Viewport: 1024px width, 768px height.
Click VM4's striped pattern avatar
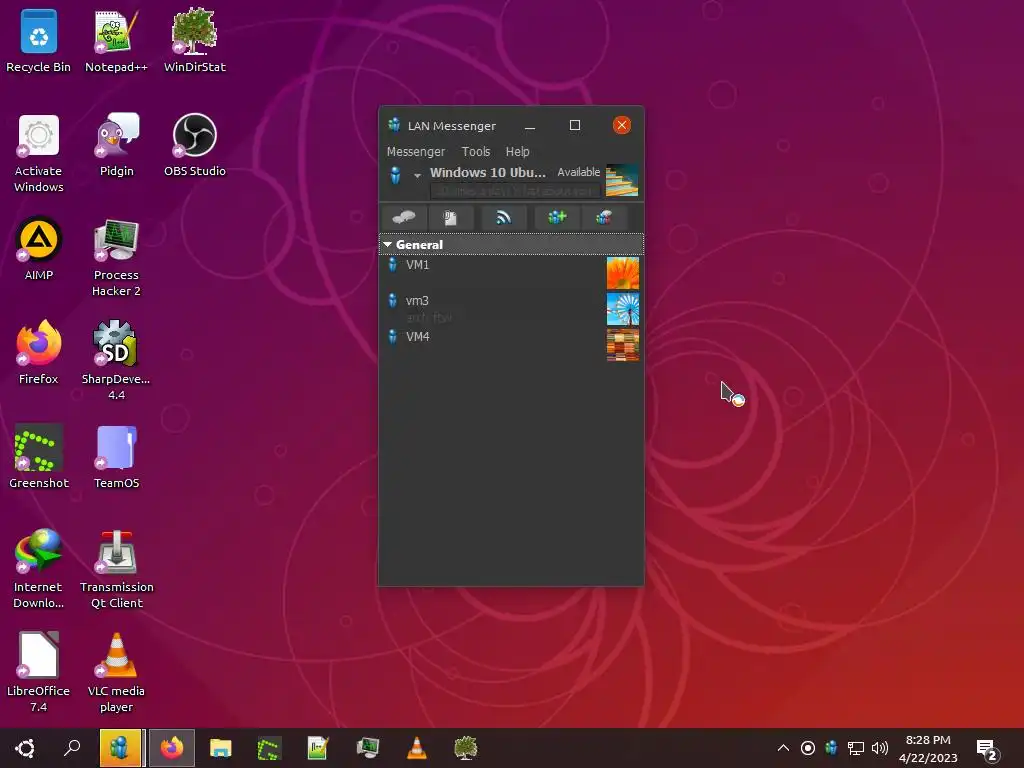tap(623, 345)
